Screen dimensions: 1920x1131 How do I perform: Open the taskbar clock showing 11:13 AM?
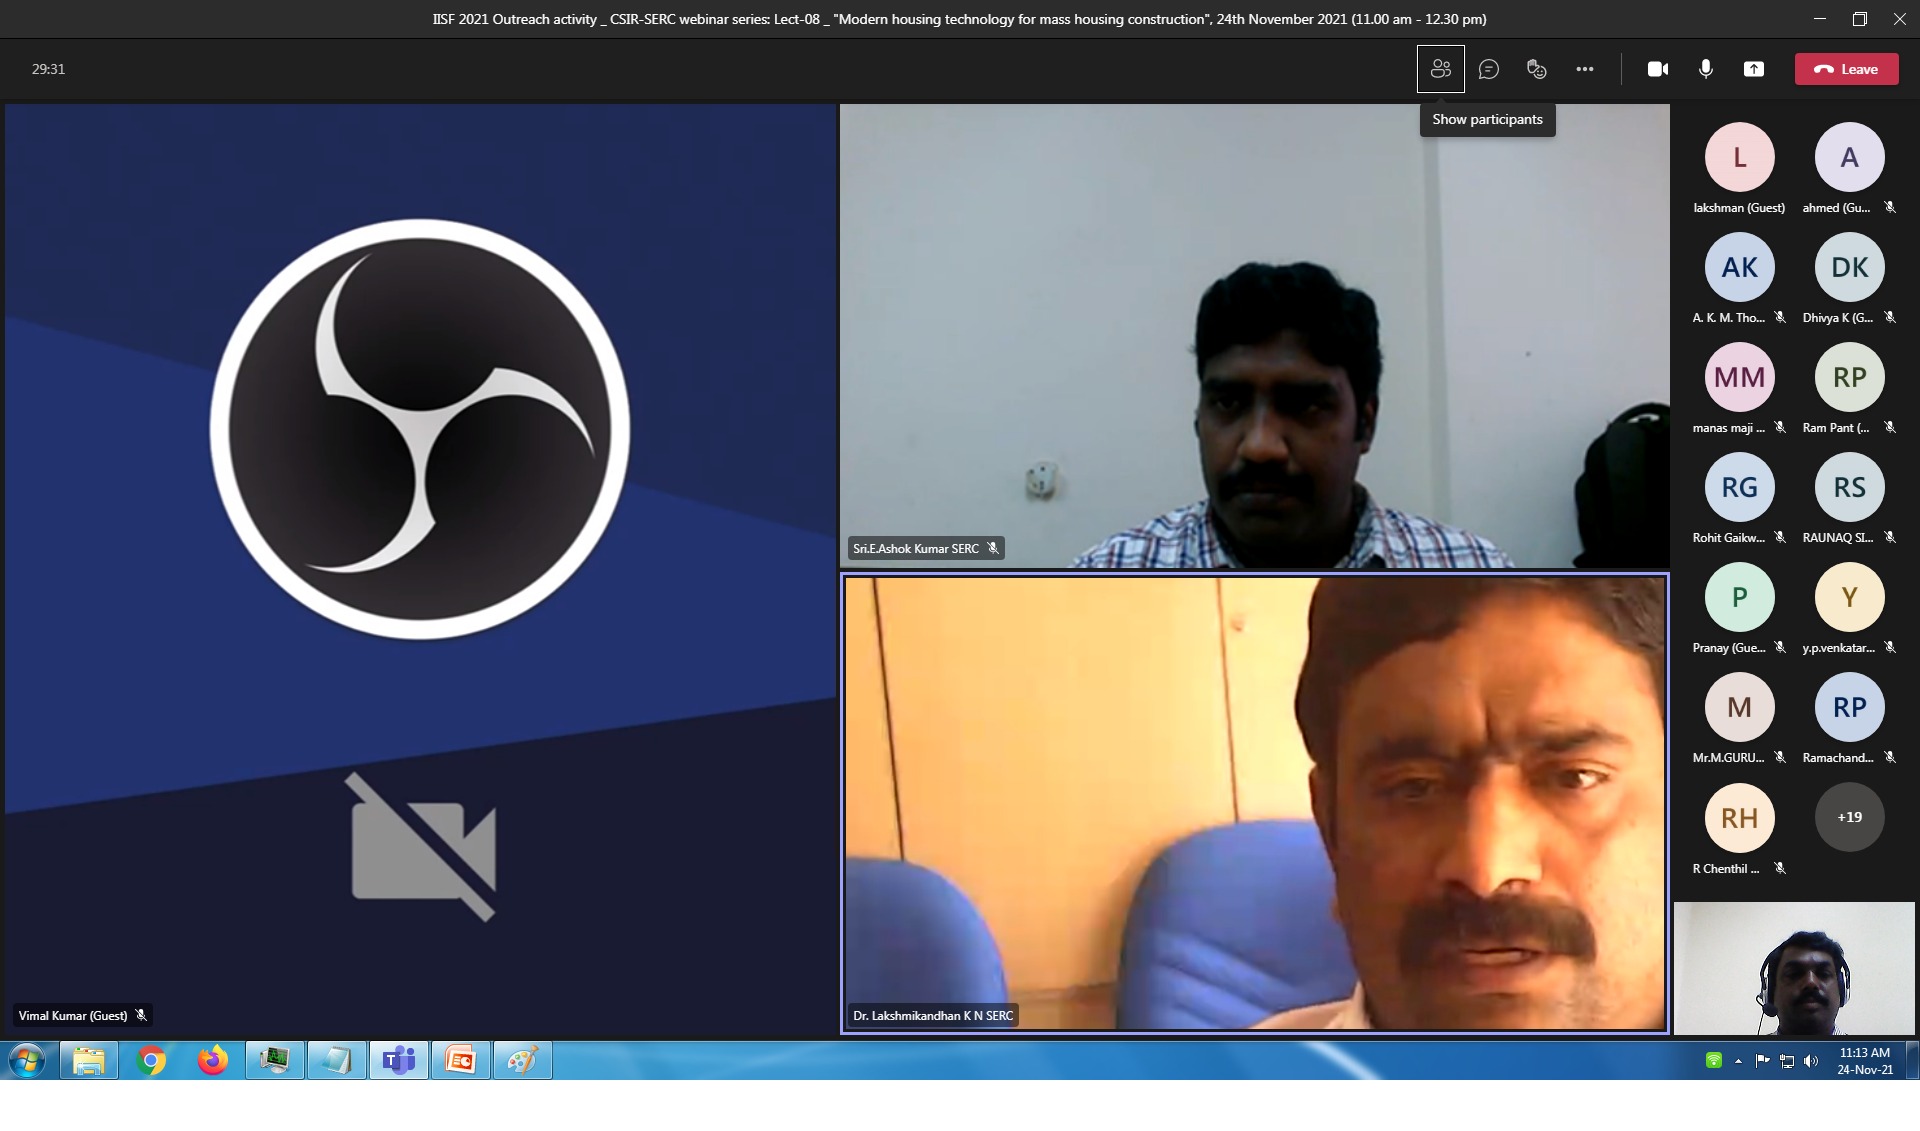point(1864,1061)
